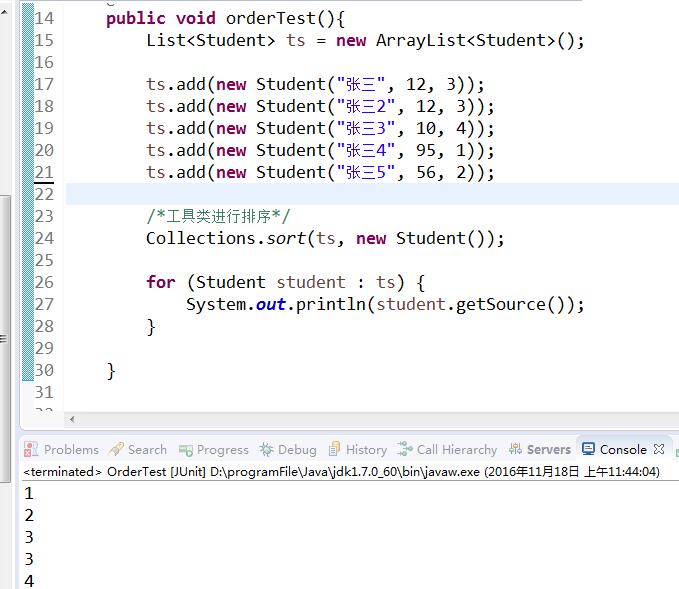Close the Console view with its X icon
Image resolution: width=679 pixels, height=589 pixels.
[659, 449]
